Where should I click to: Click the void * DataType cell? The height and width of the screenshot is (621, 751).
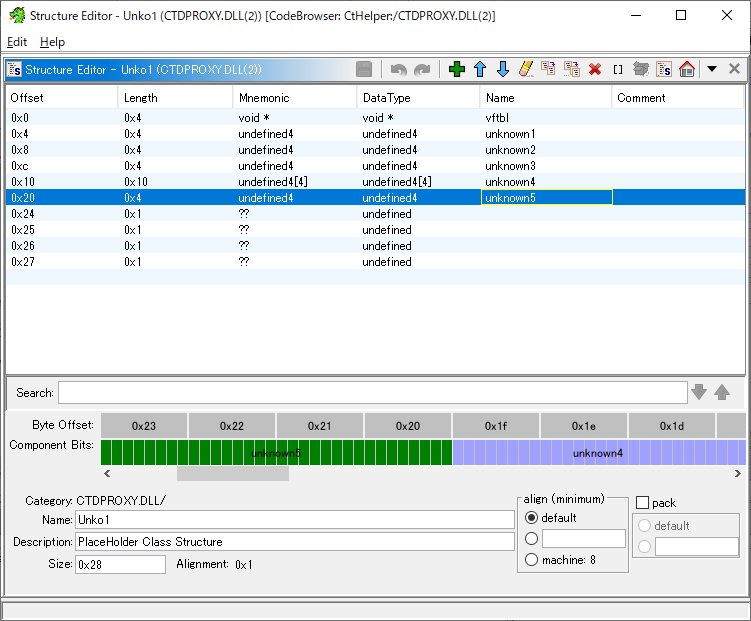click(x=418, y=118)
